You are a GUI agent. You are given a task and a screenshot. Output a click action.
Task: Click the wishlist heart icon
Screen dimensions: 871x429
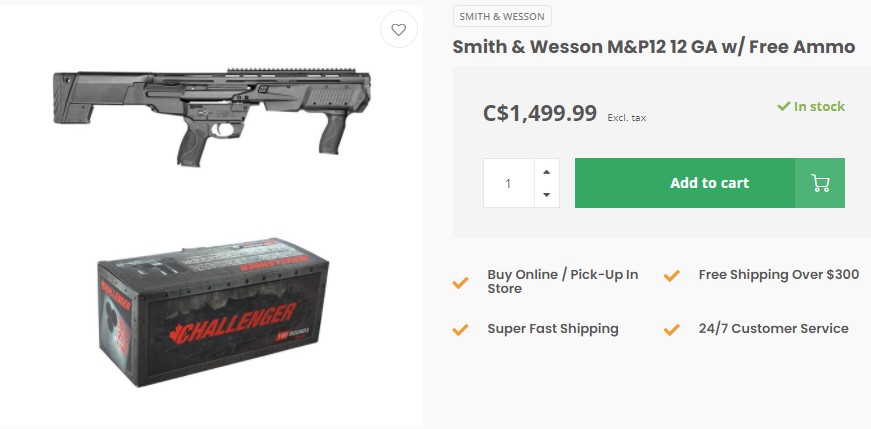(x=398, y=30)
